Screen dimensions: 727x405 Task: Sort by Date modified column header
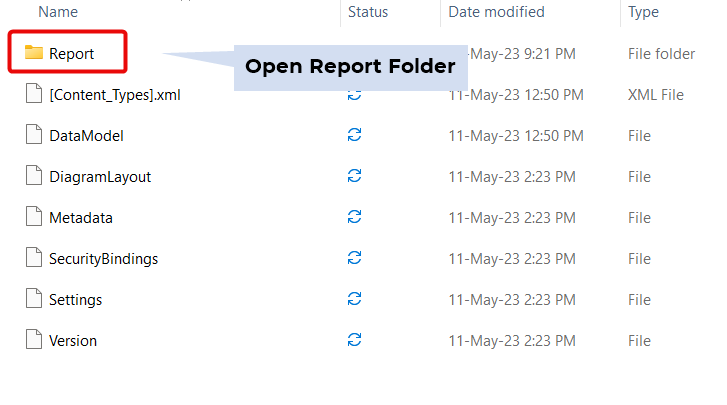coord(497,12)
